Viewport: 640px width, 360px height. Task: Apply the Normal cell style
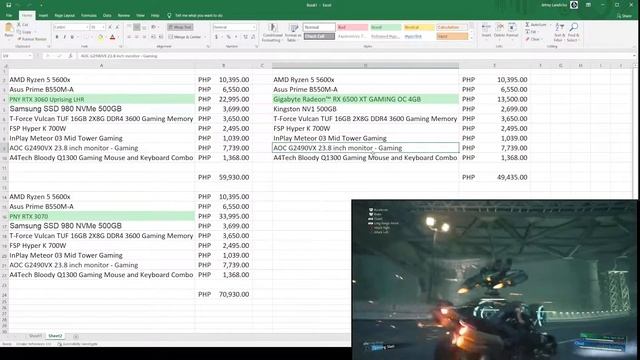point(319,27)
